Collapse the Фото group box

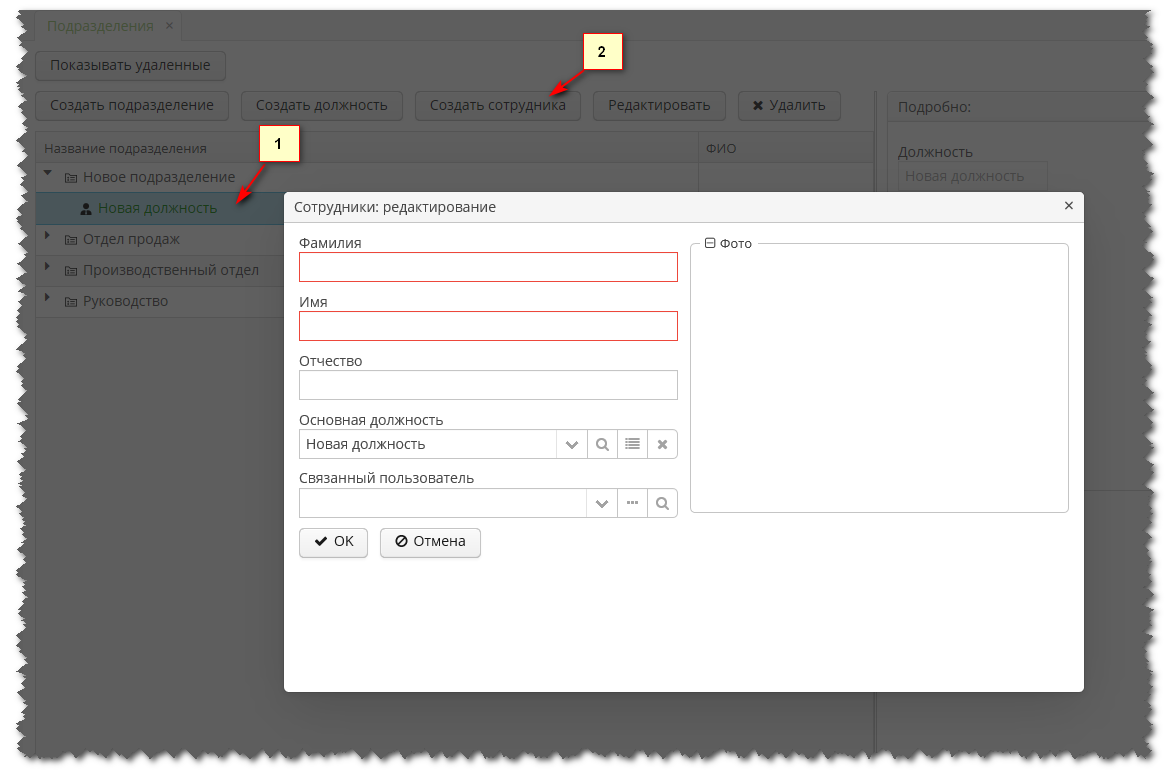coord(708,243)
